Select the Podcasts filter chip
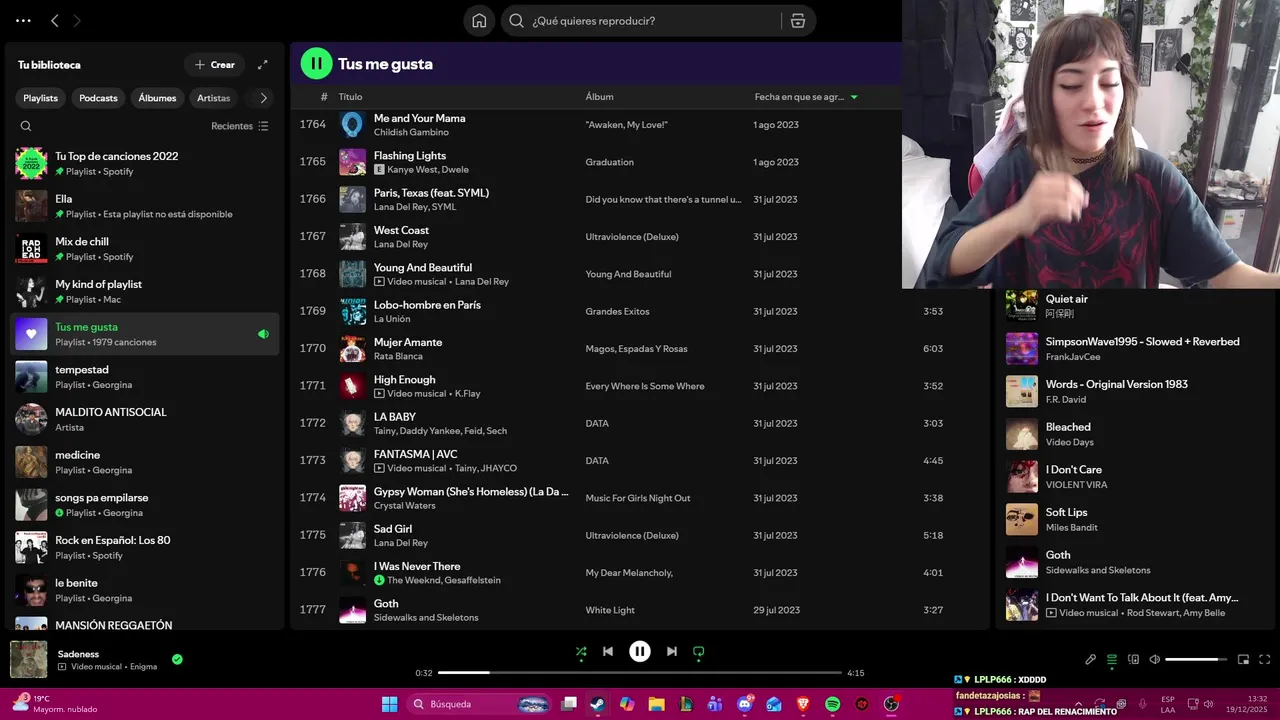 98,98
